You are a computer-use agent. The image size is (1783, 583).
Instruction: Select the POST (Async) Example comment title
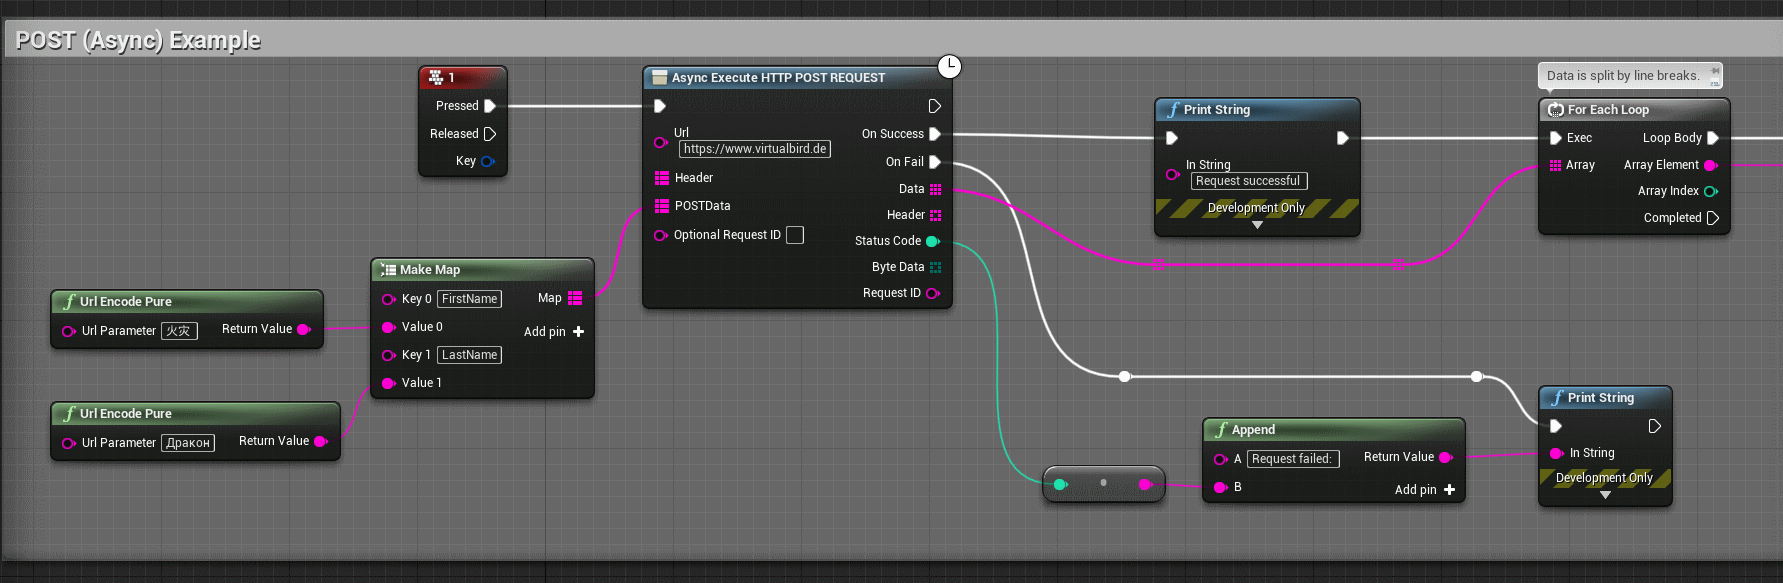(138, 41)
